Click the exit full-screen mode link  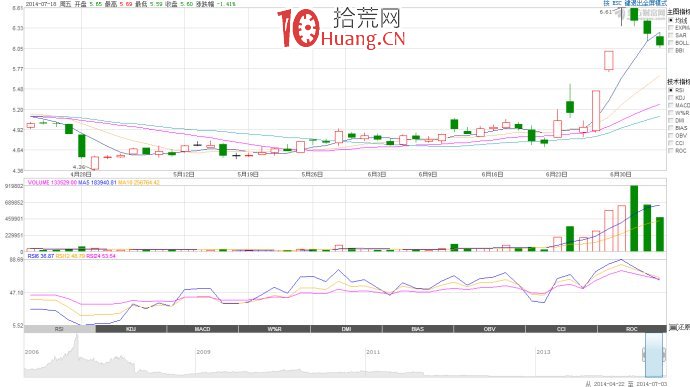pyautogui.click(x=646, y=3)
